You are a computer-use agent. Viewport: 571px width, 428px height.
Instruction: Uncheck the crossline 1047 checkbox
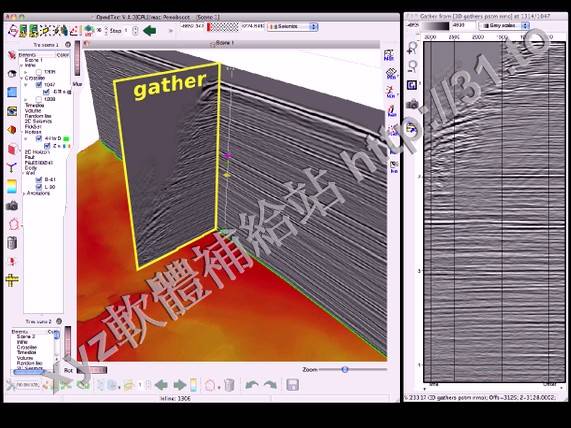pyautogui.click(x=39, y=85)
